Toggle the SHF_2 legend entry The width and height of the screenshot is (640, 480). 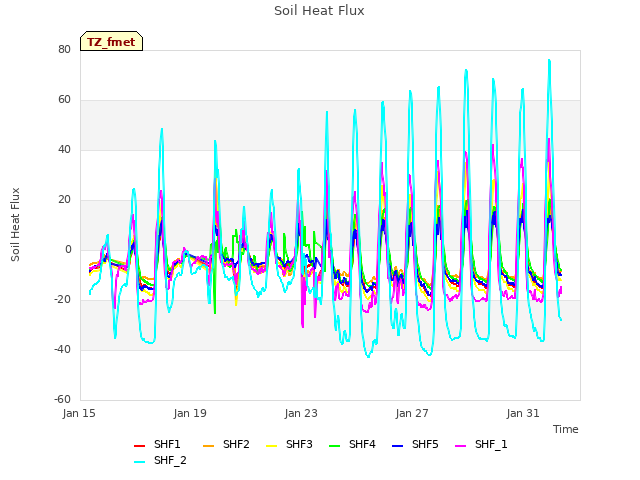[160, 460]
